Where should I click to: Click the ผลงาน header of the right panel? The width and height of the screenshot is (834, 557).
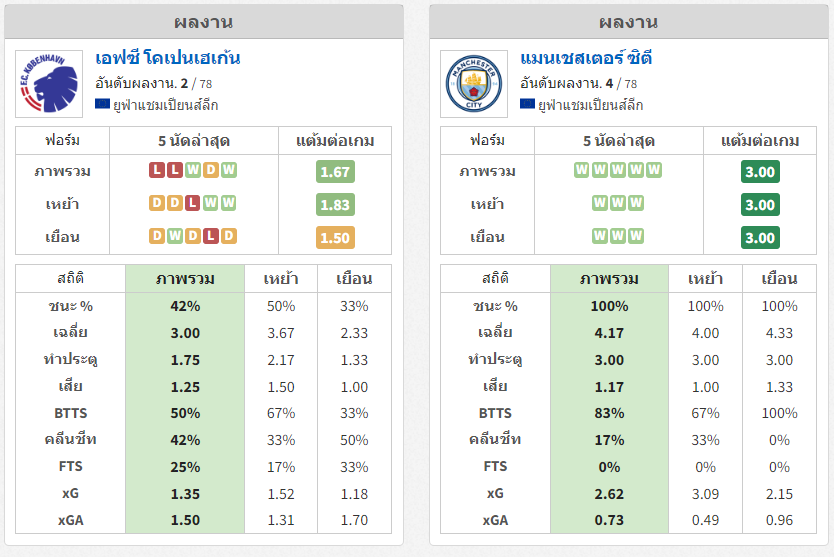[629, 22]
